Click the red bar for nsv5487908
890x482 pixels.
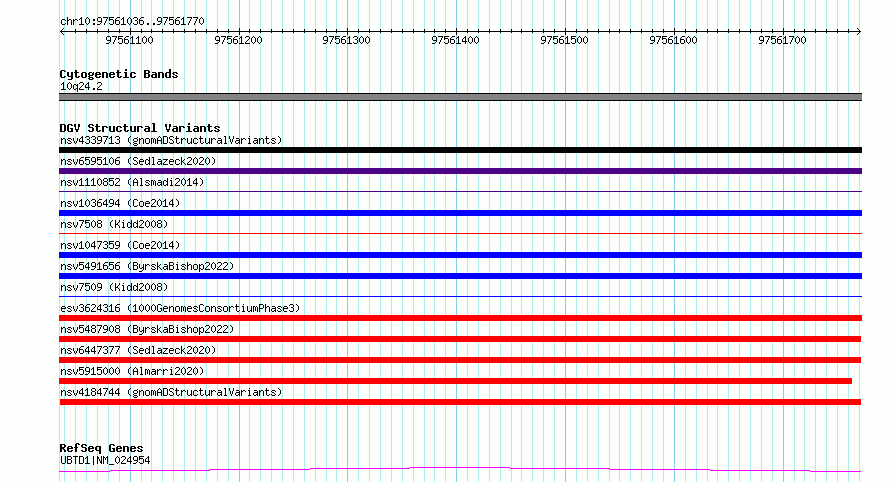coord(460,339)
